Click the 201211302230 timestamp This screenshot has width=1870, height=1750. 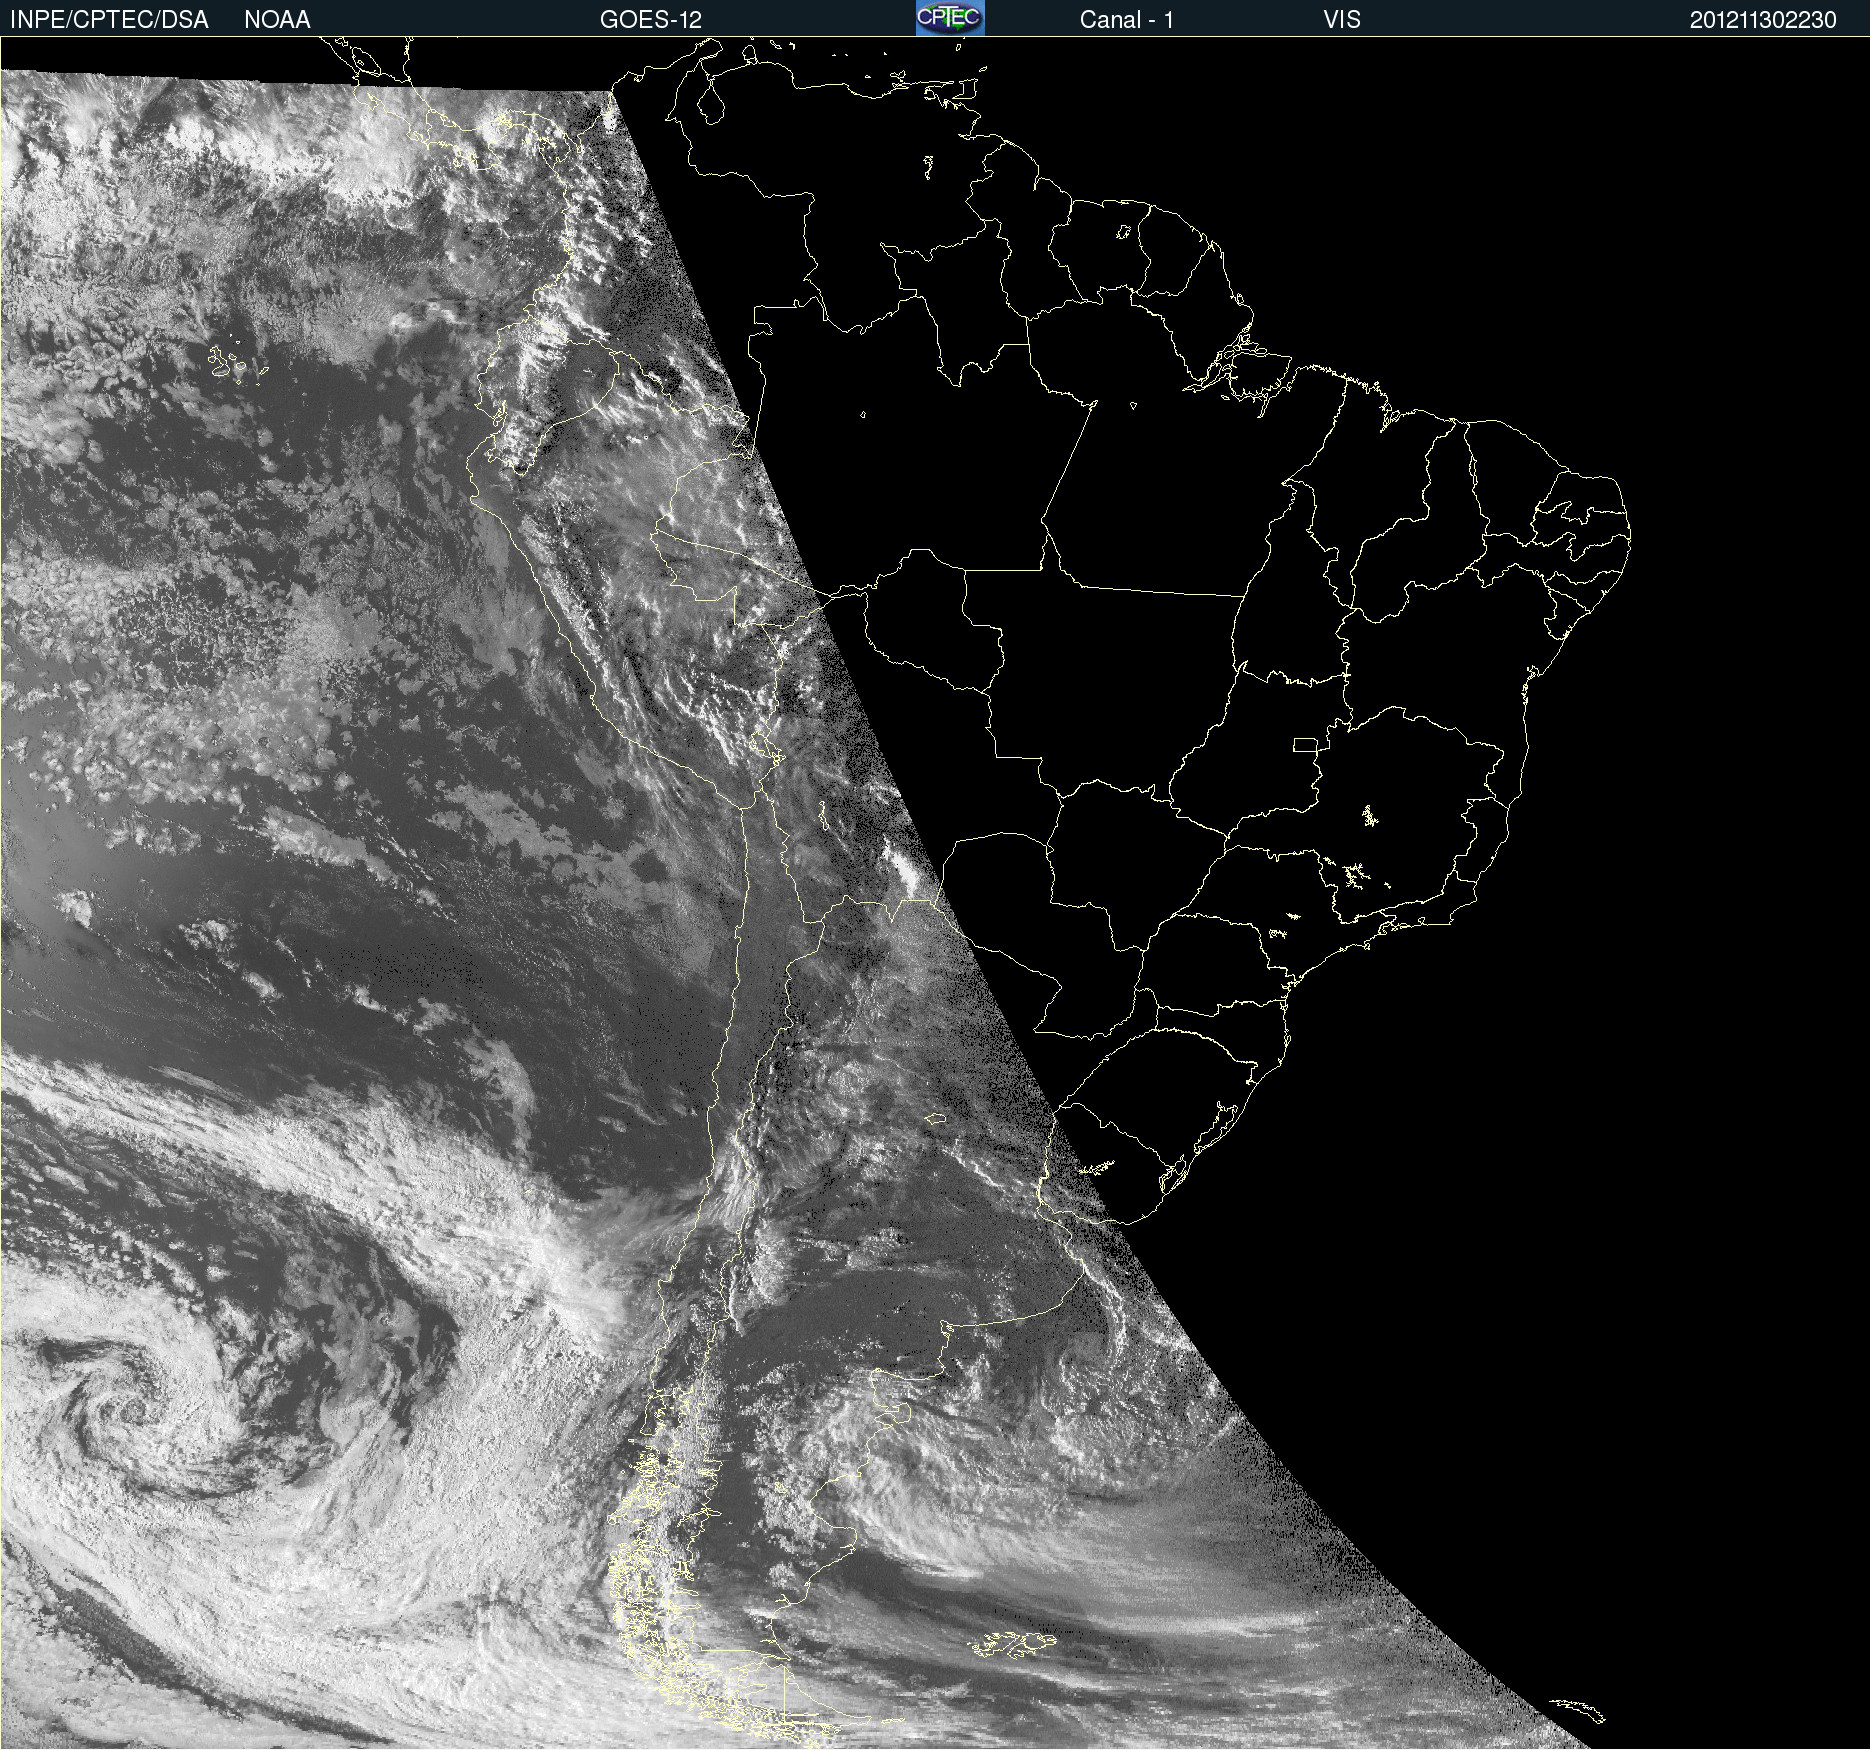coord(1763,20)
